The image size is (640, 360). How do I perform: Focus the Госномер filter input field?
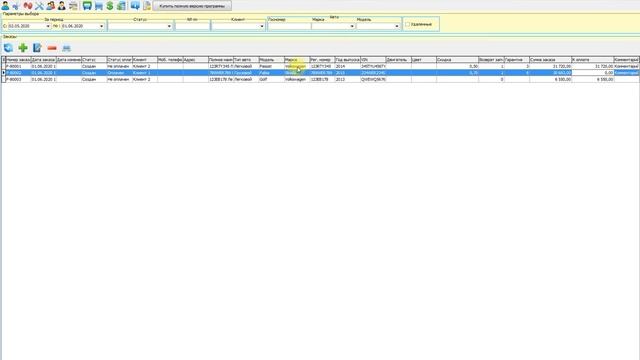[289, 26]
